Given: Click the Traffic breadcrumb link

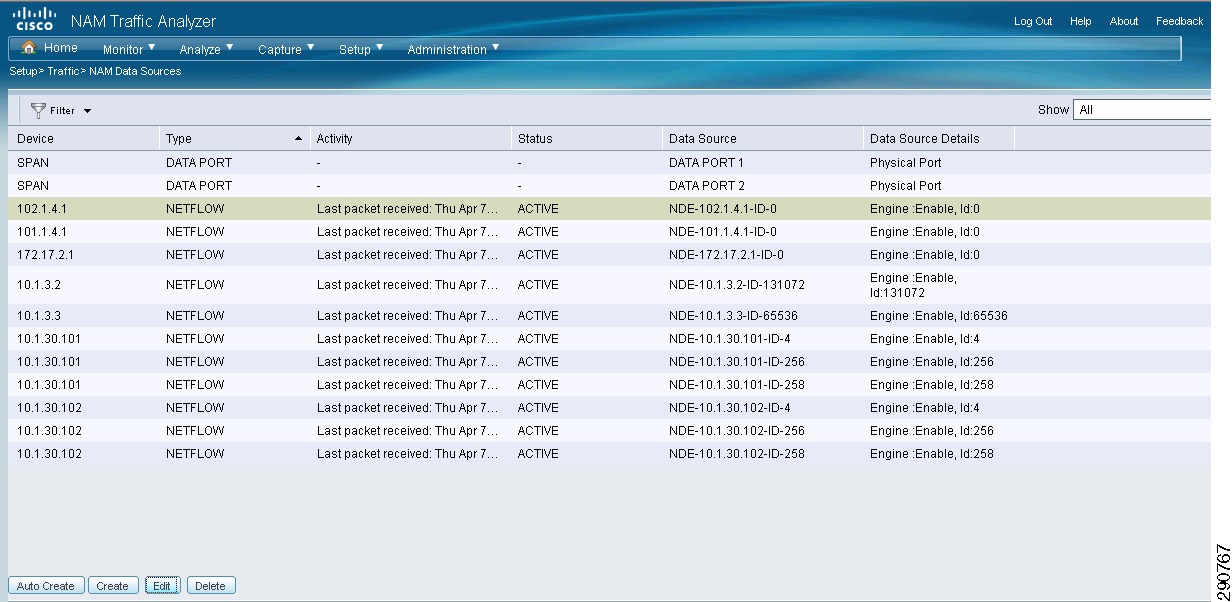Looking at the screenshot, I should pyautogui.click(x=62, y=72).
